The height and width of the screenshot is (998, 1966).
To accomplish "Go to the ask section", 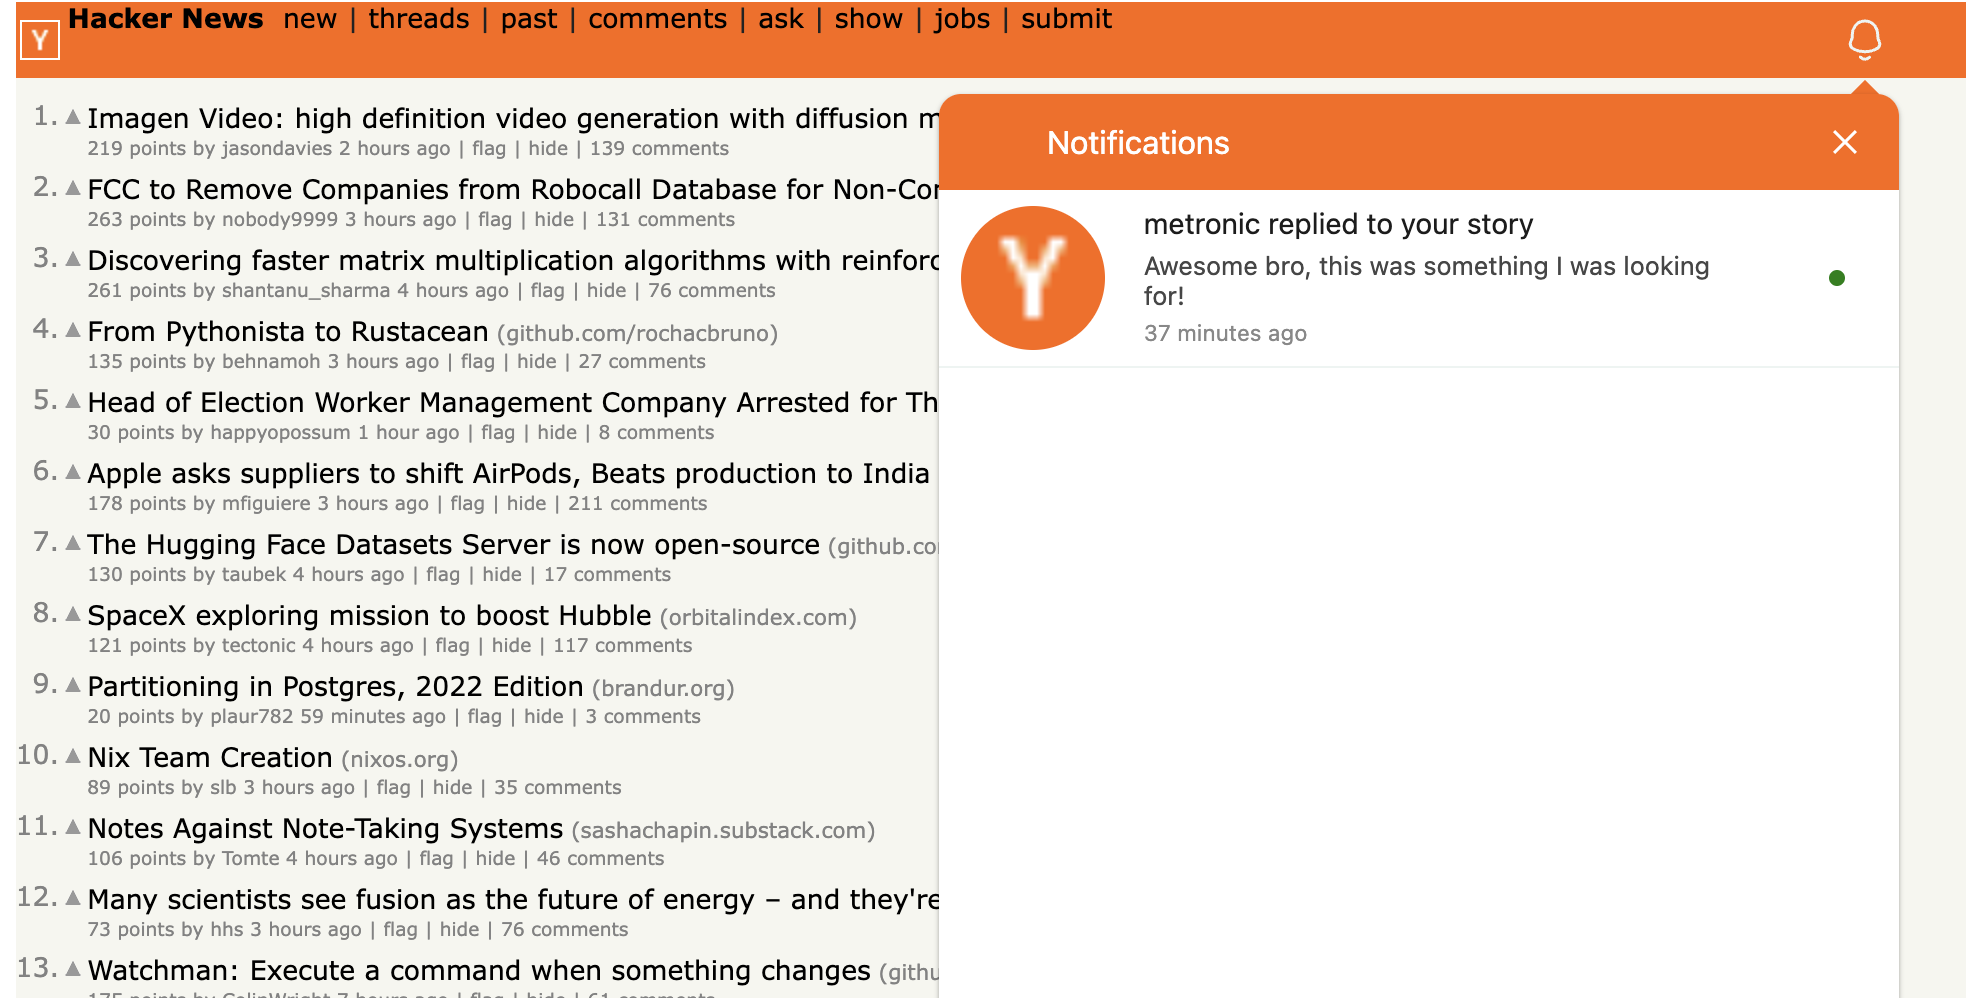I will 781,19.
